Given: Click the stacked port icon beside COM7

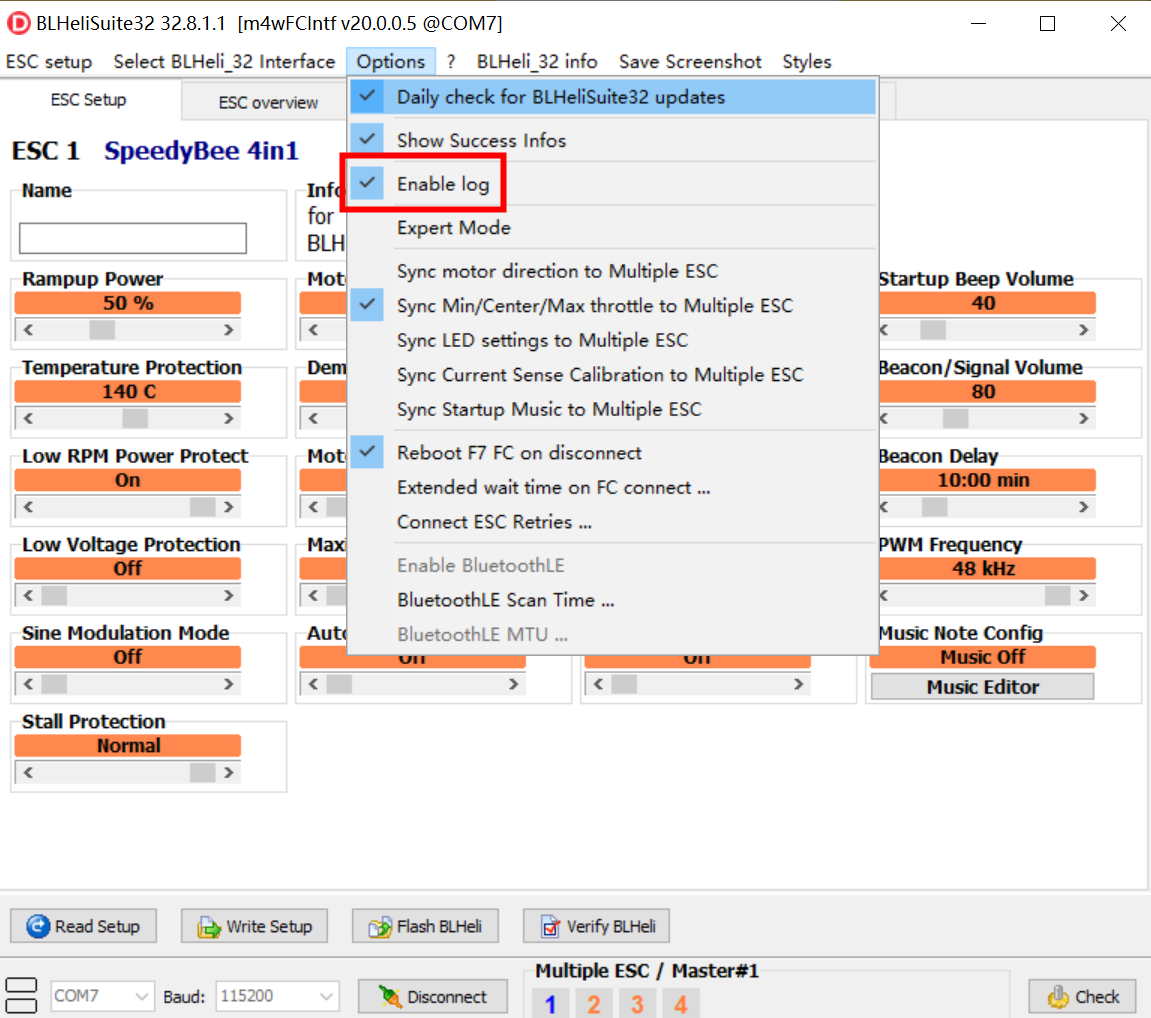Looking at the screenshot, I should [x=21, y=996].
